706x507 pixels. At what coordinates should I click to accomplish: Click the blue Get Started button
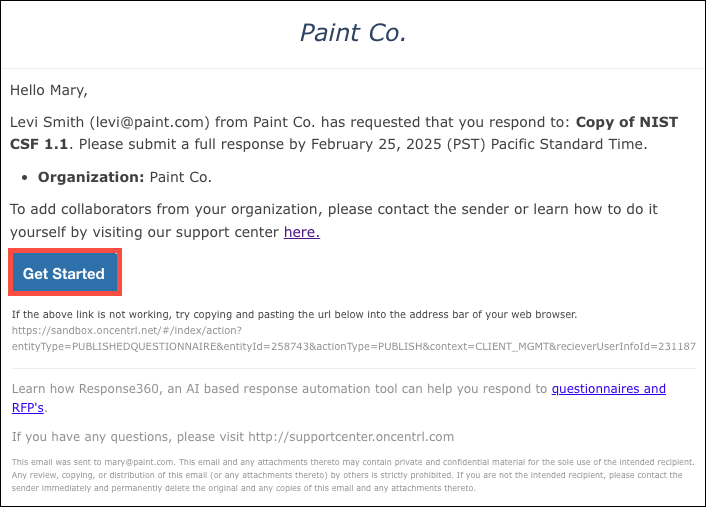65,272
